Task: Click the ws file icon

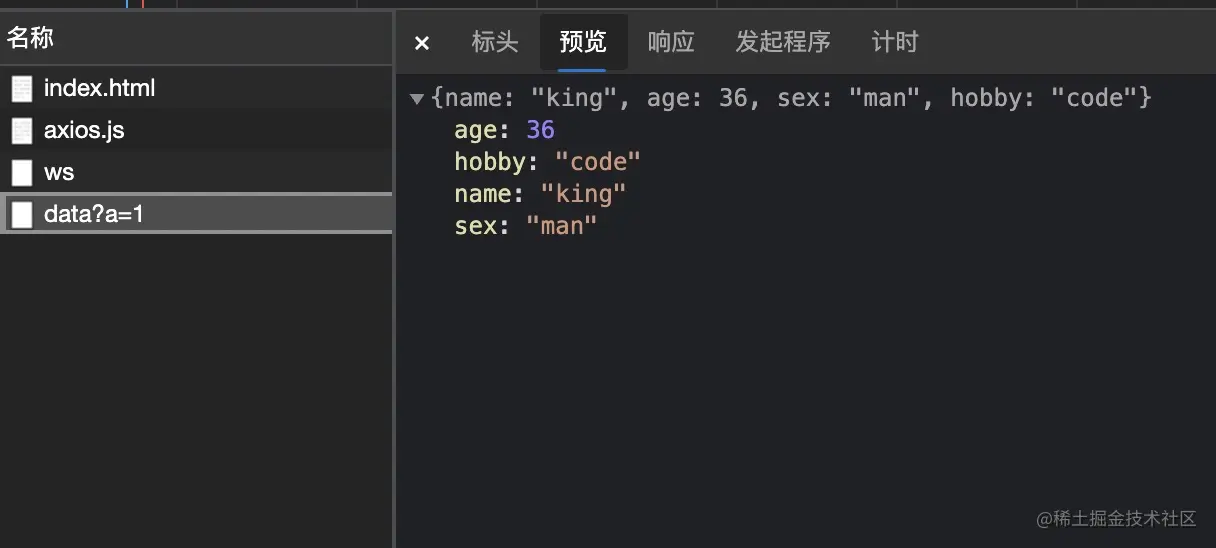Action: click(22, 173)
